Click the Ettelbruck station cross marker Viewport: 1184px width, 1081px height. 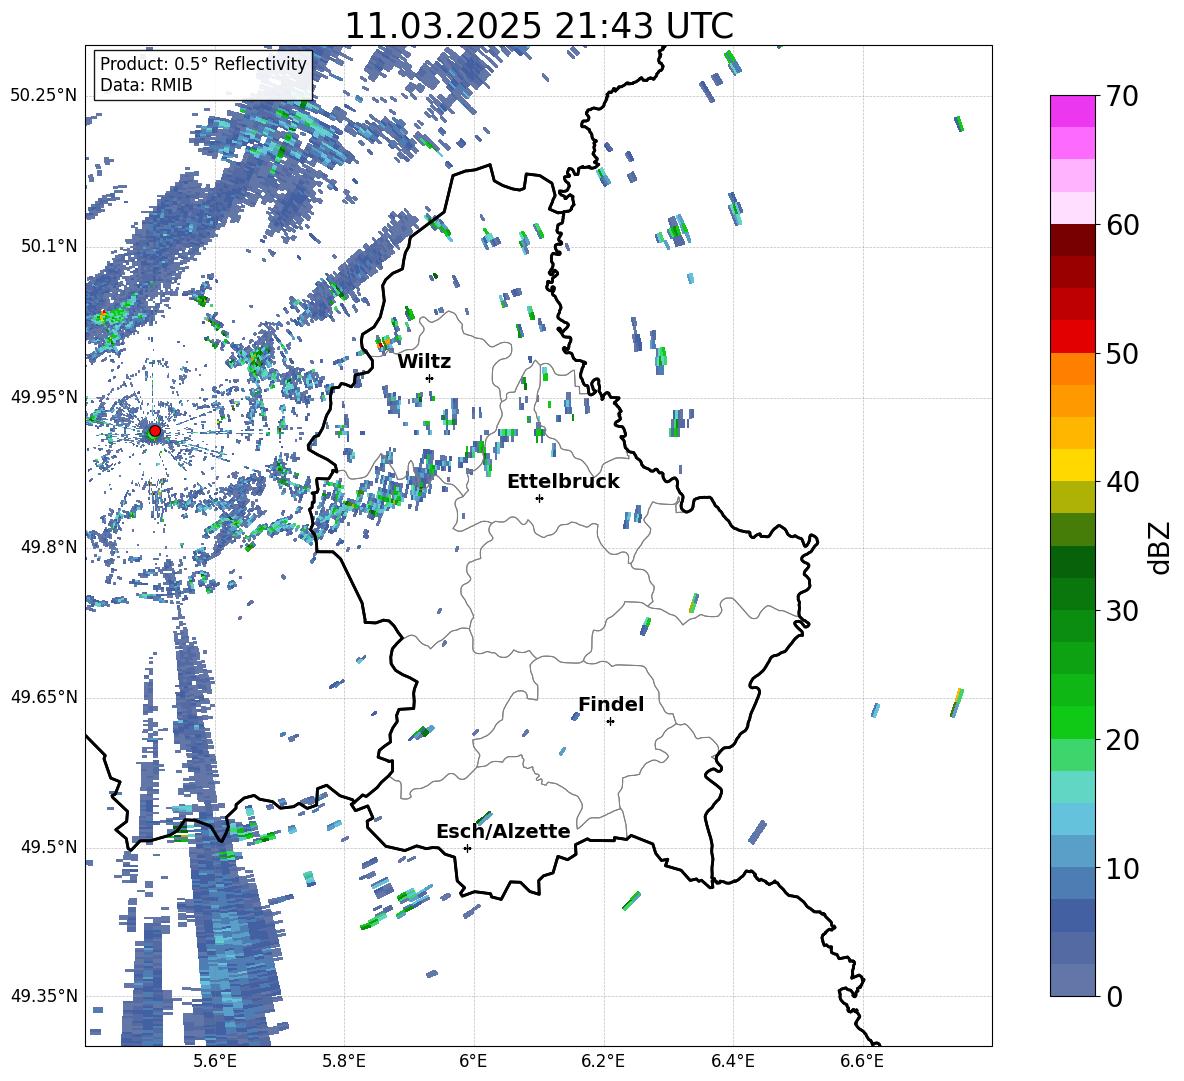pyautogui.click(x=539, y=498)
